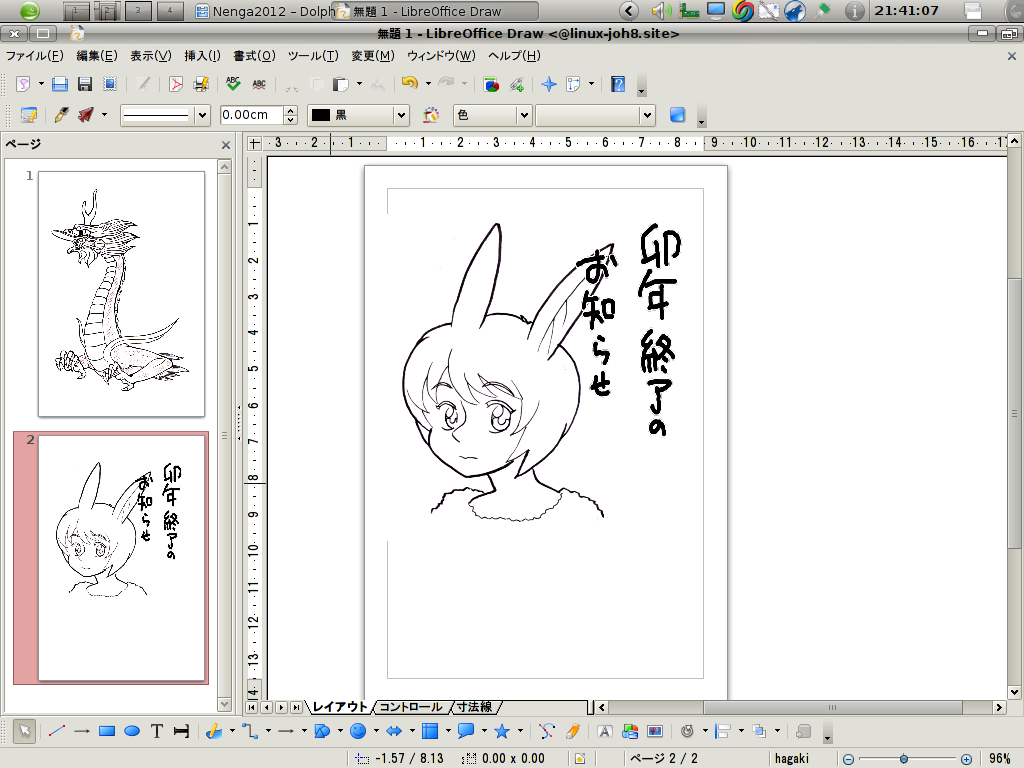1024x768 pixels.
Task: Print the file directly
Action: click(x=201, y=84)
